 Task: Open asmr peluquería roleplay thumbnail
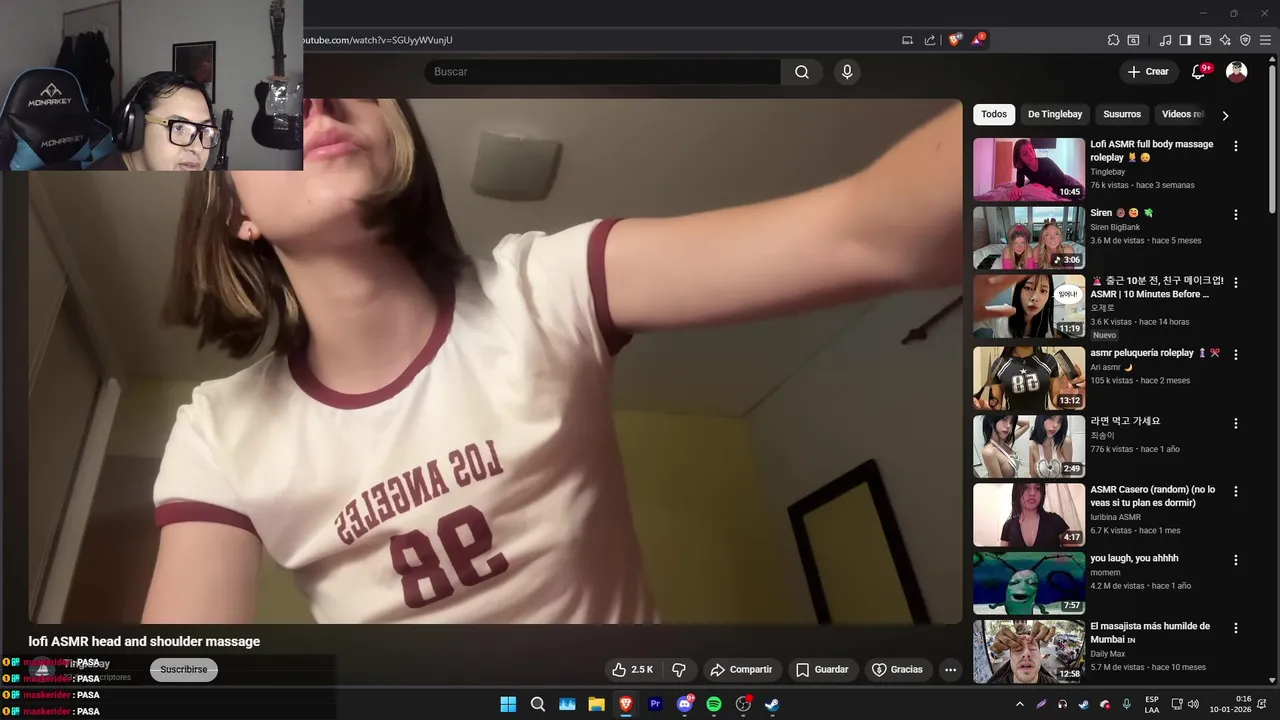(x=1029, y=378)
